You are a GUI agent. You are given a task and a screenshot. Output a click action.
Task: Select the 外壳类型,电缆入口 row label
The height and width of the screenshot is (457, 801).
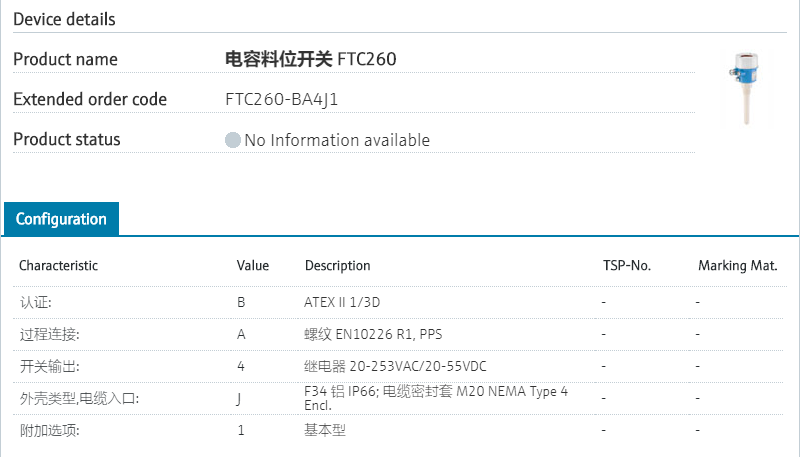(79, 399)
